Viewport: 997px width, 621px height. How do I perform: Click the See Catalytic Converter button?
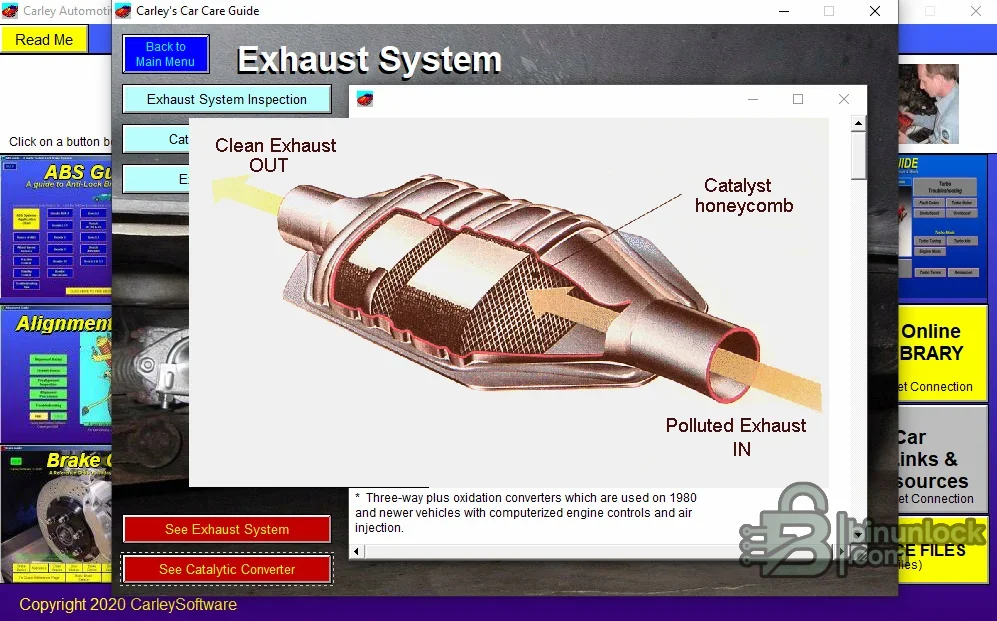226,569
